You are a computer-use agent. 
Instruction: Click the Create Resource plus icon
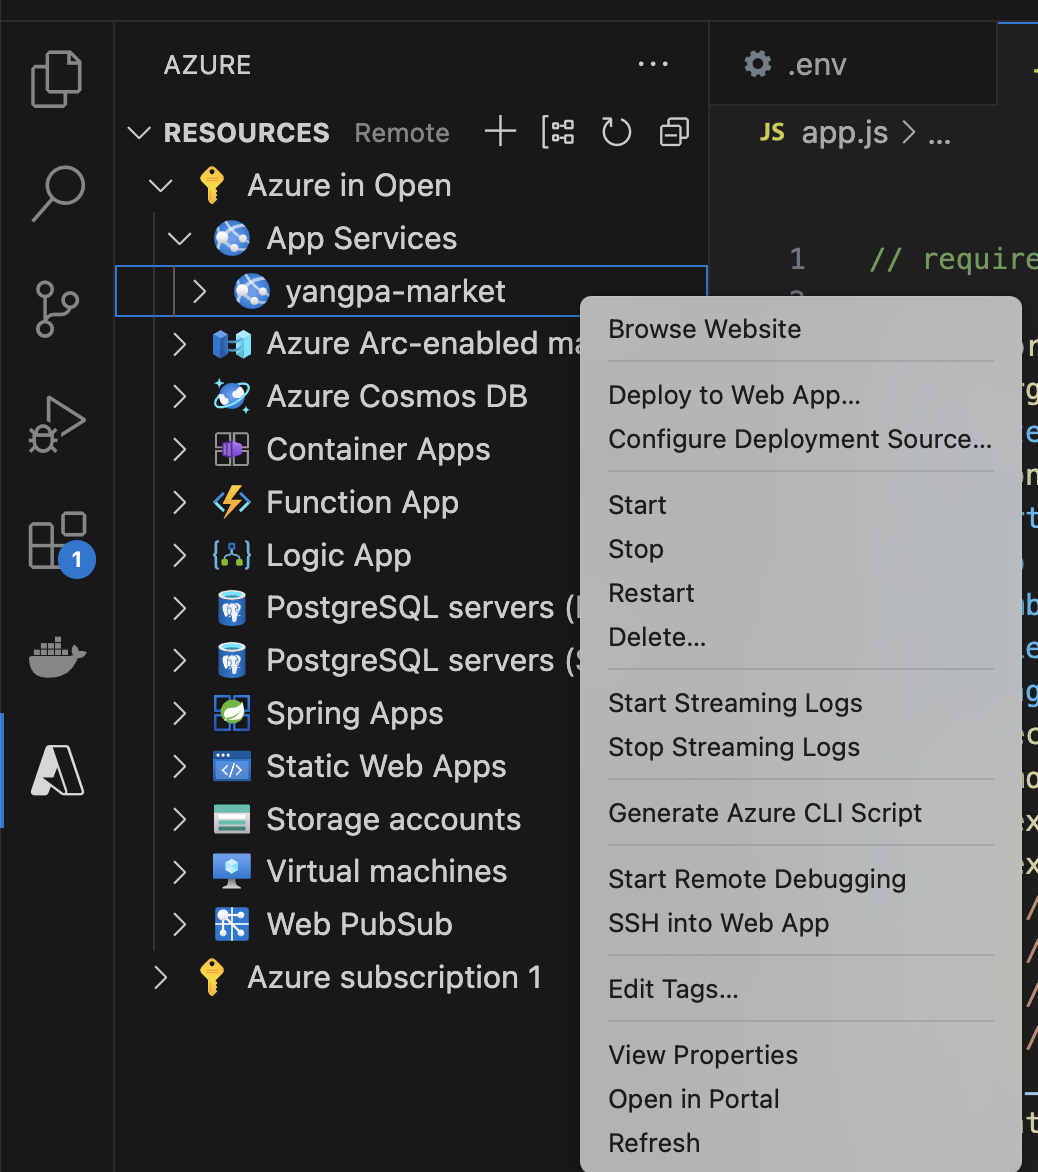pos(501,132)
